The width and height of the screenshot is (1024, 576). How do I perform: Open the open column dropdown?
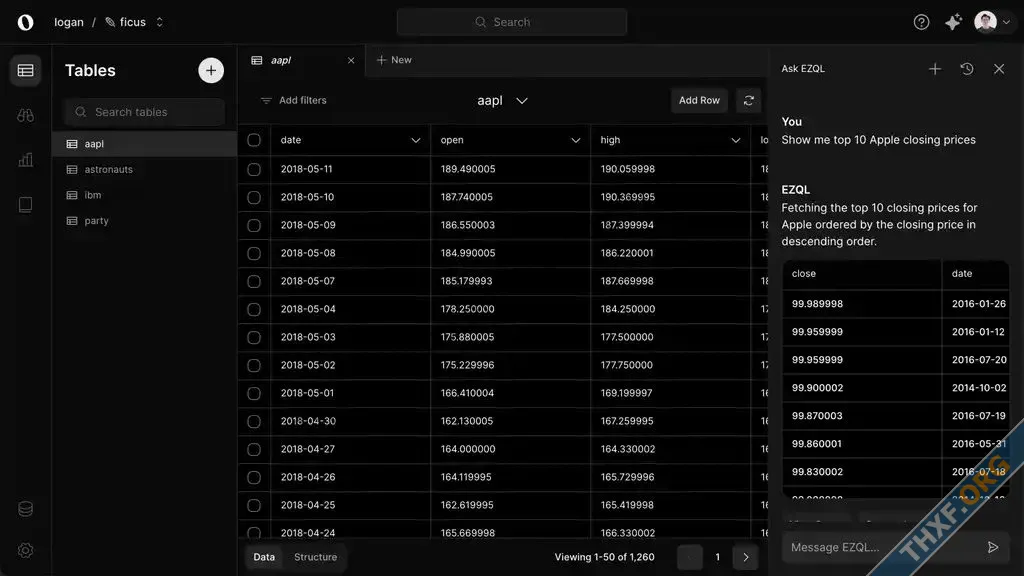click(575, 140)
